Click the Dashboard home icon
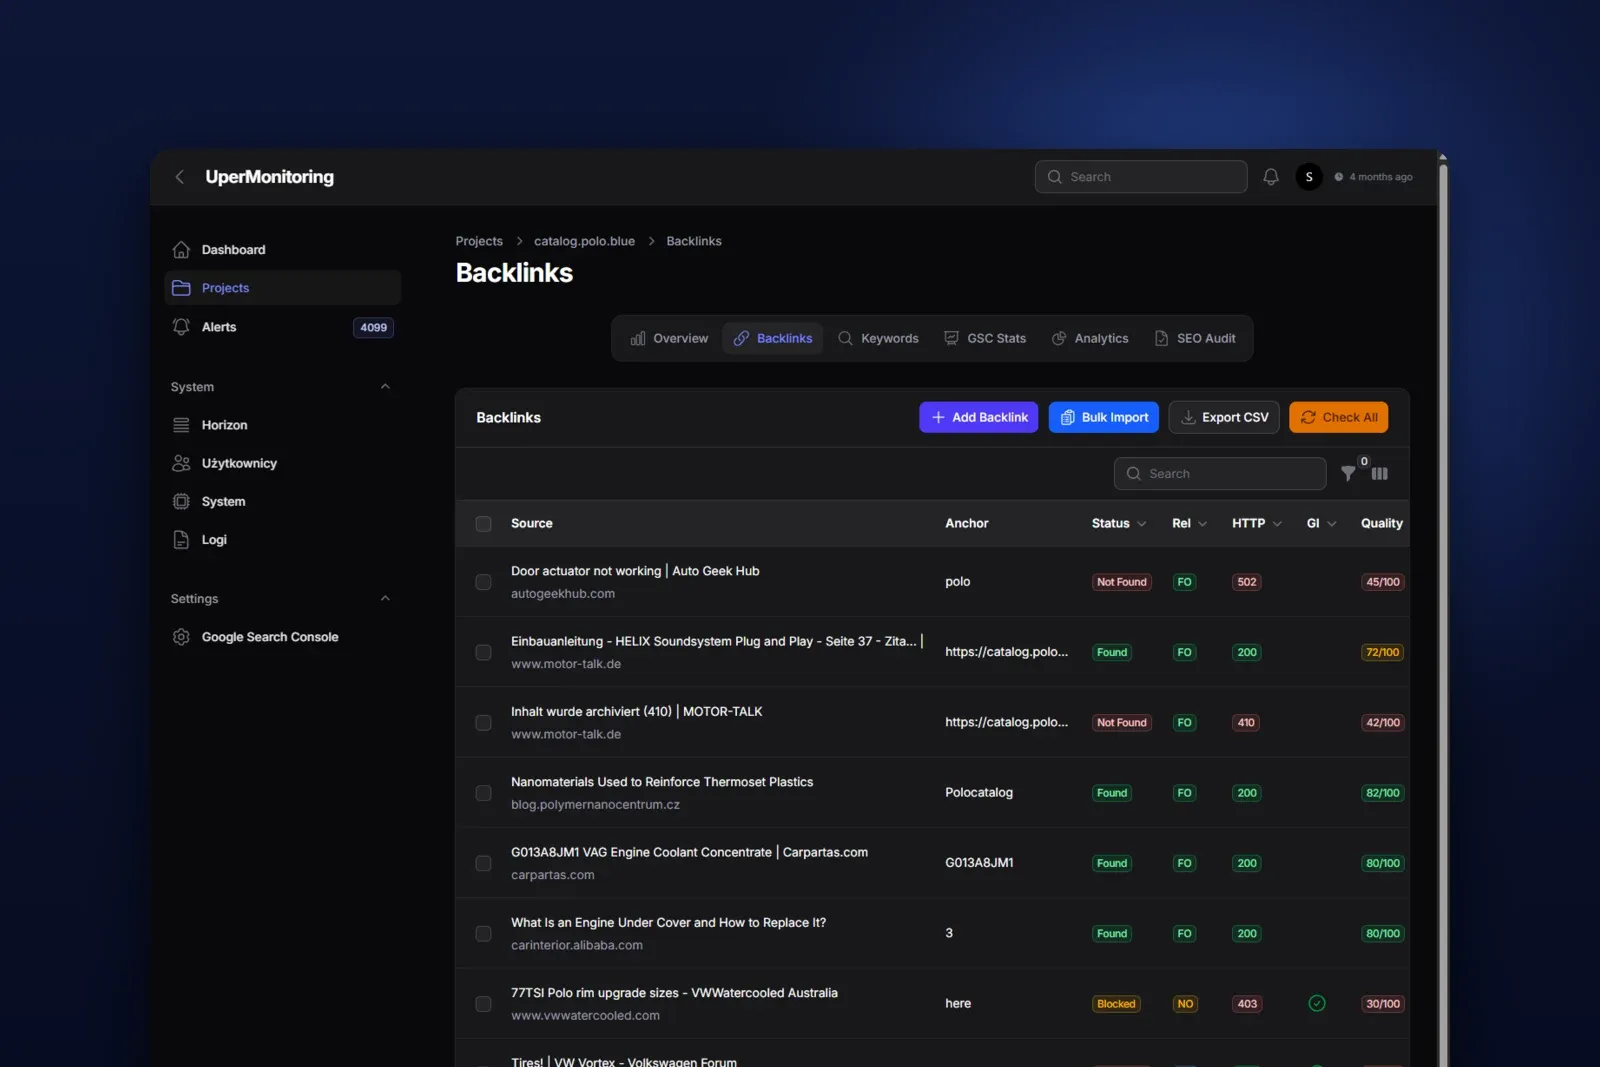The image size is (1600, 1067). tap(181, 250)
